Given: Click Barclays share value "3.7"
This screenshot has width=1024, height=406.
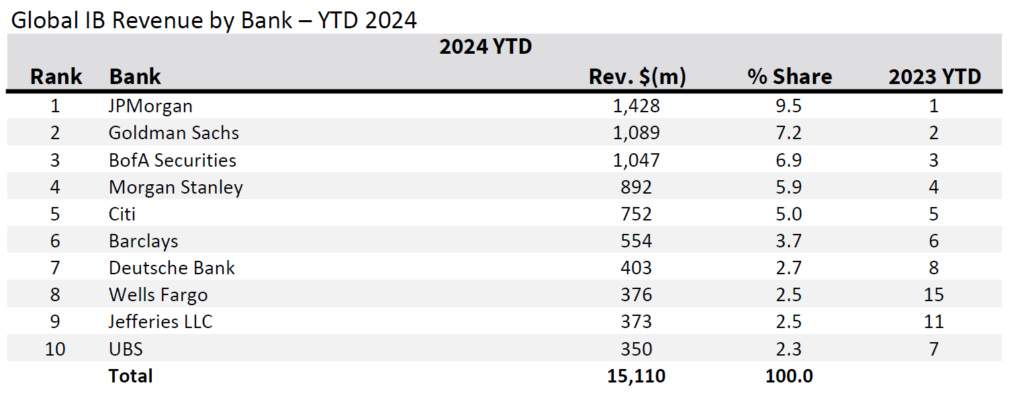Looking at the screenshot, I should click(x=790, y=242).
